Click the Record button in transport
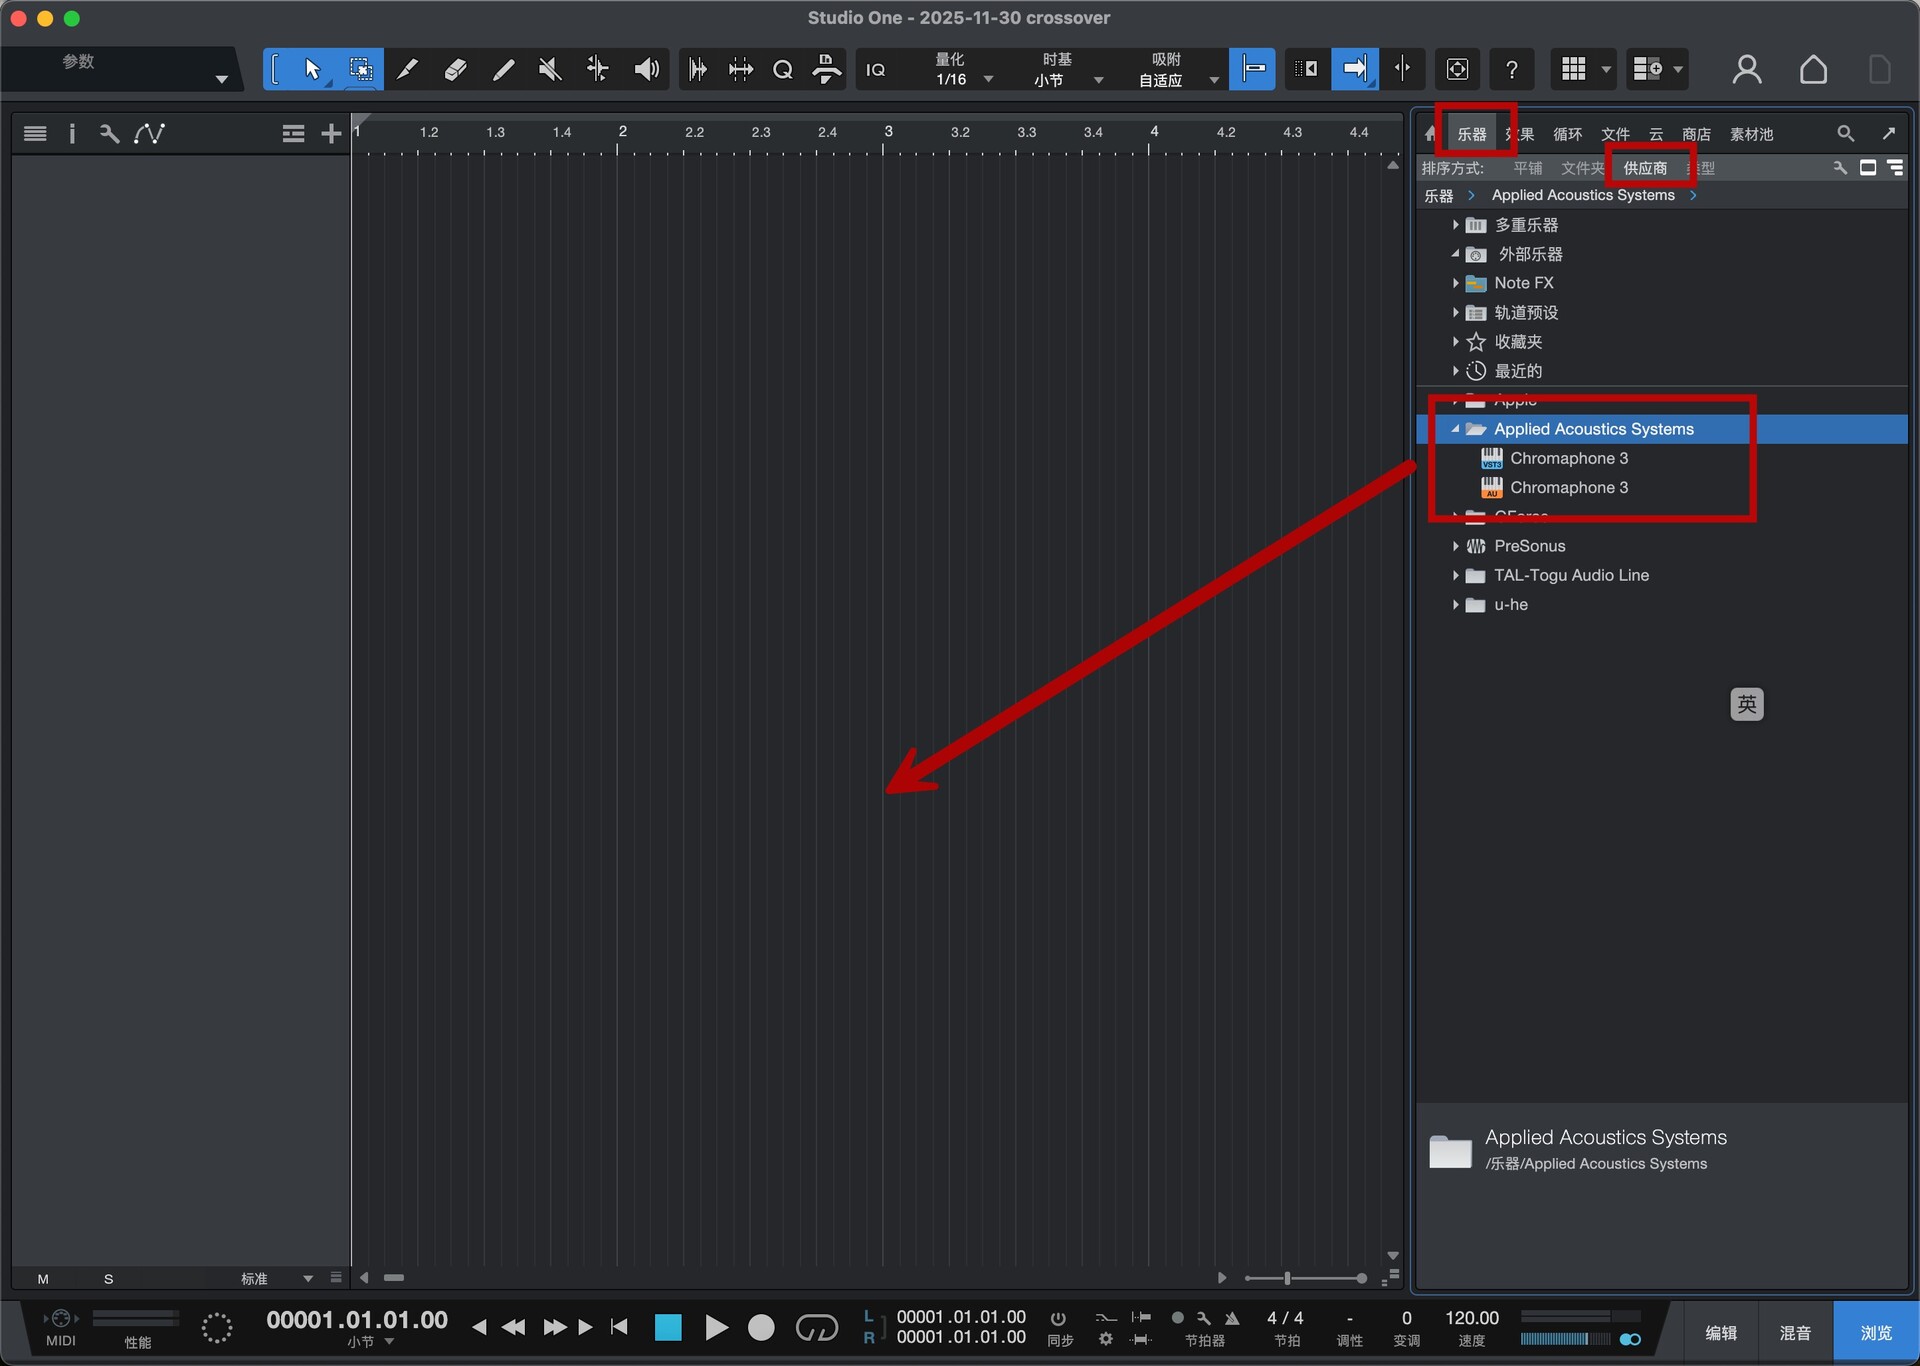Image resolution: width=1920 pixels, height=1366 pixels. (761, 1327)
